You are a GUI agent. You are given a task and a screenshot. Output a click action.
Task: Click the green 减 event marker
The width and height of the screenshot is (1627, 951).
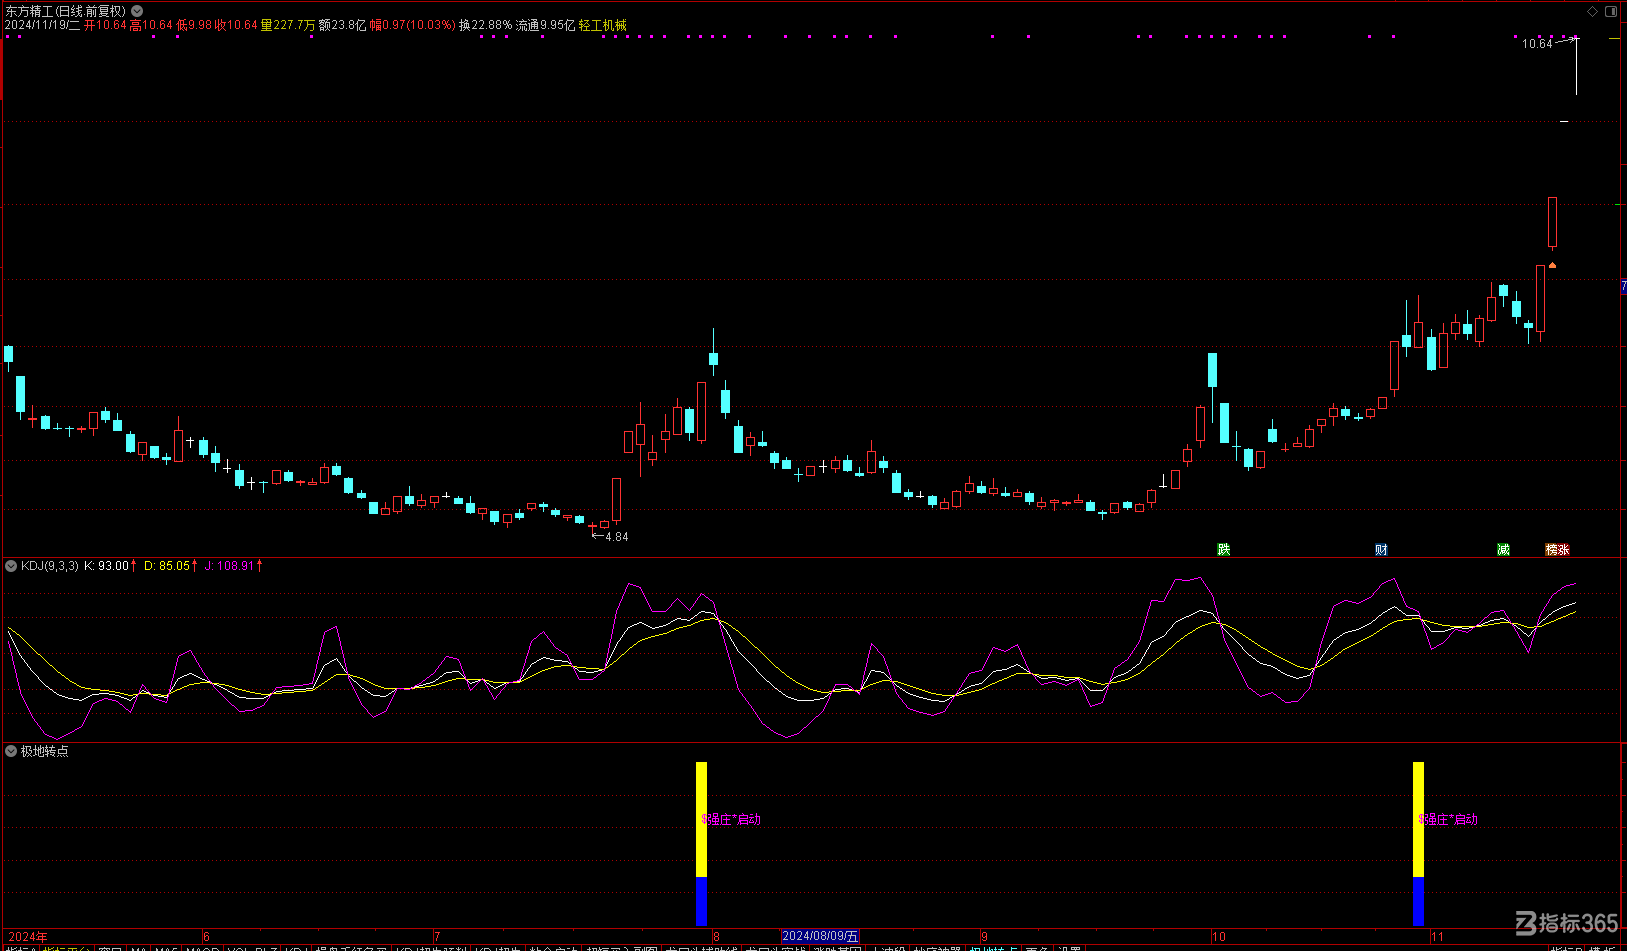(1503, 550)
